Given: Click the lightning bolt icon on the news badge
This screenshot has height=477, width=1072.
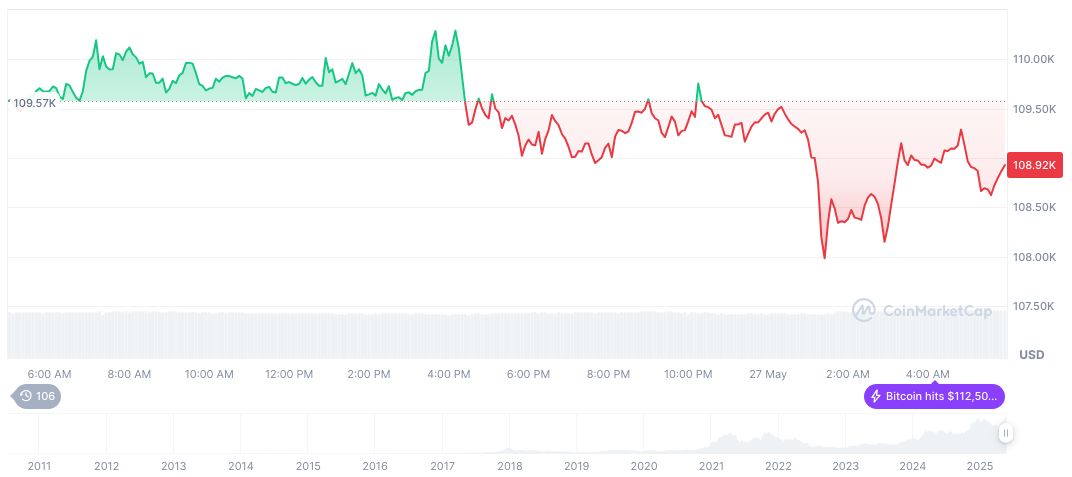Looking at the screenshot, I should pos(876,397).
